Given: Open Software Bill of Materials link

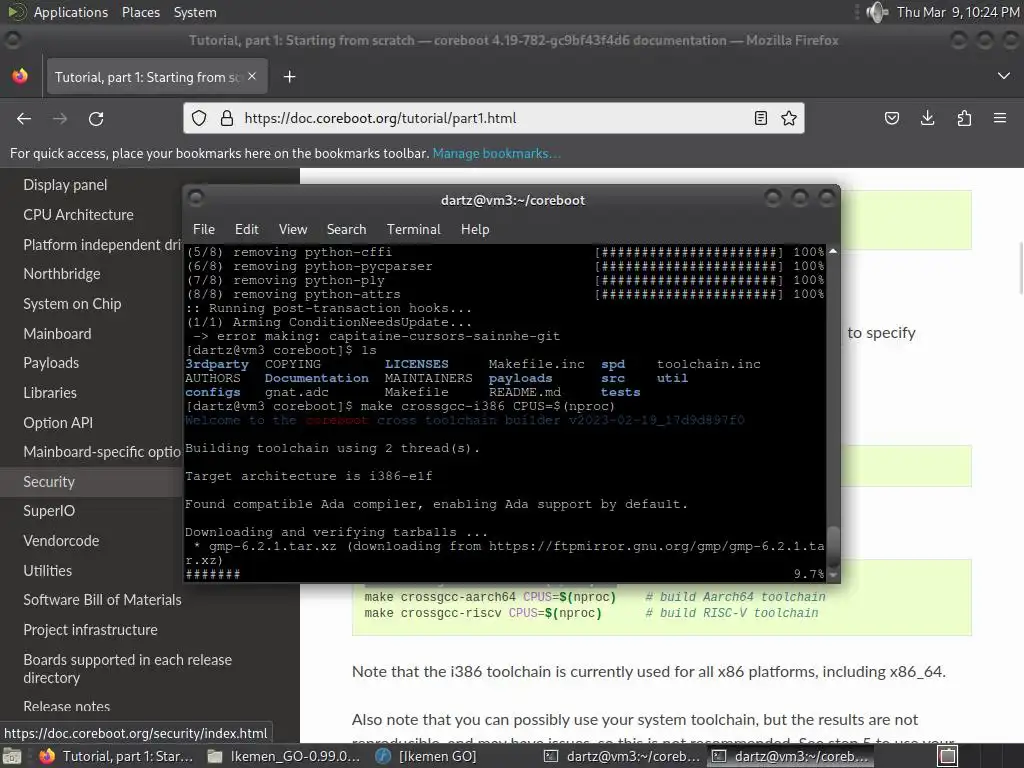Looking at the screenshot, I should [103, 600].
